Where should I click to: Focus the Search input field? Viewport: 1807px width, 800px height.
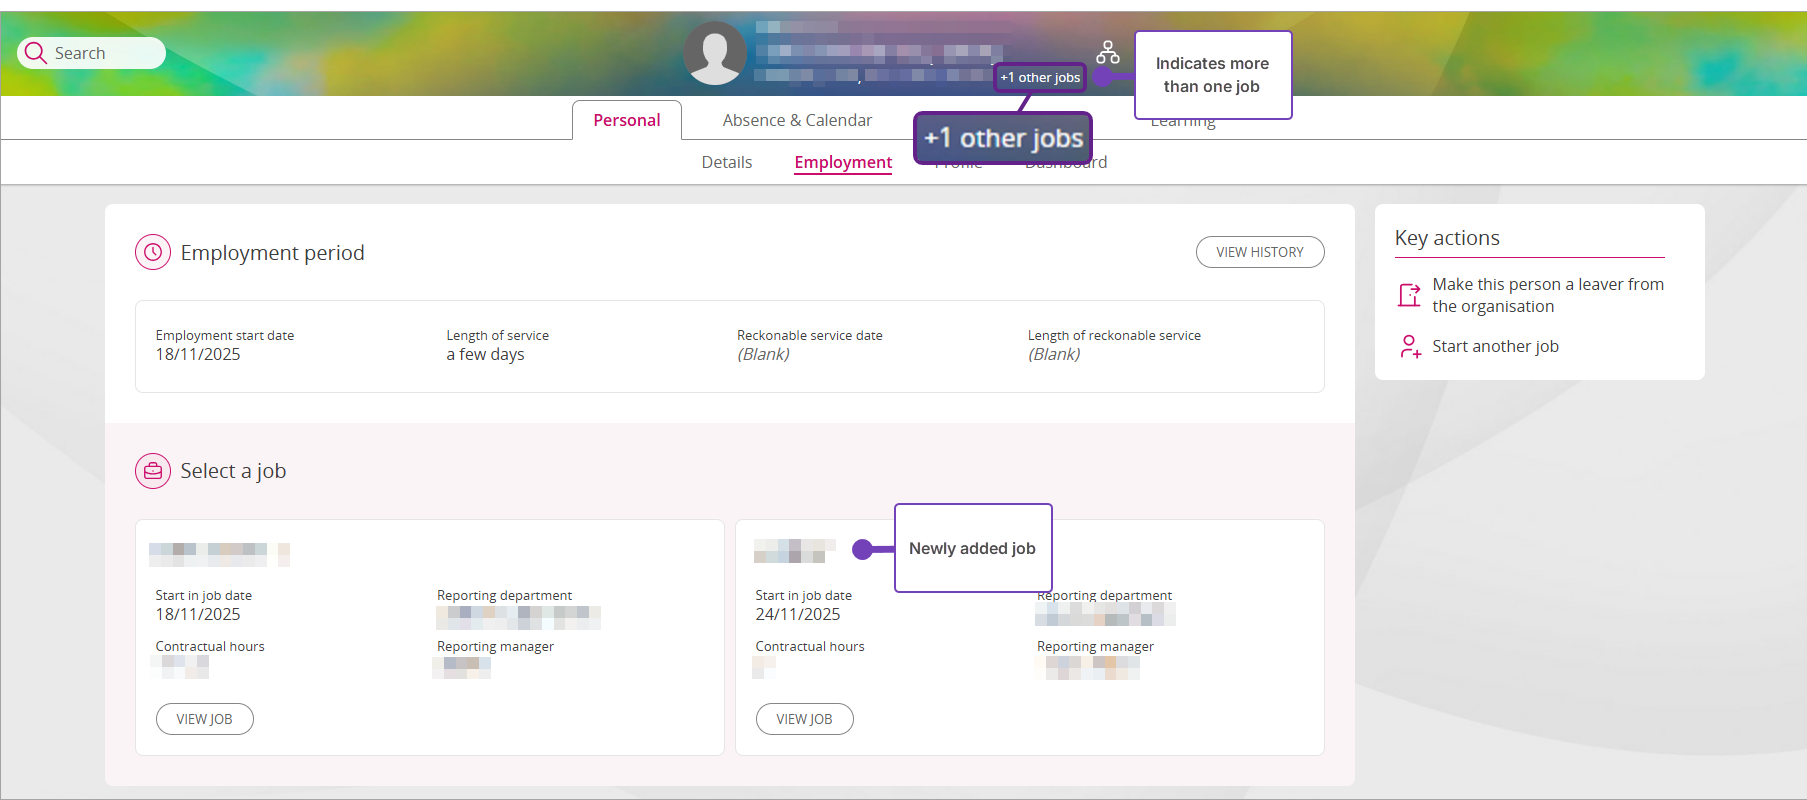pos(105,53)
